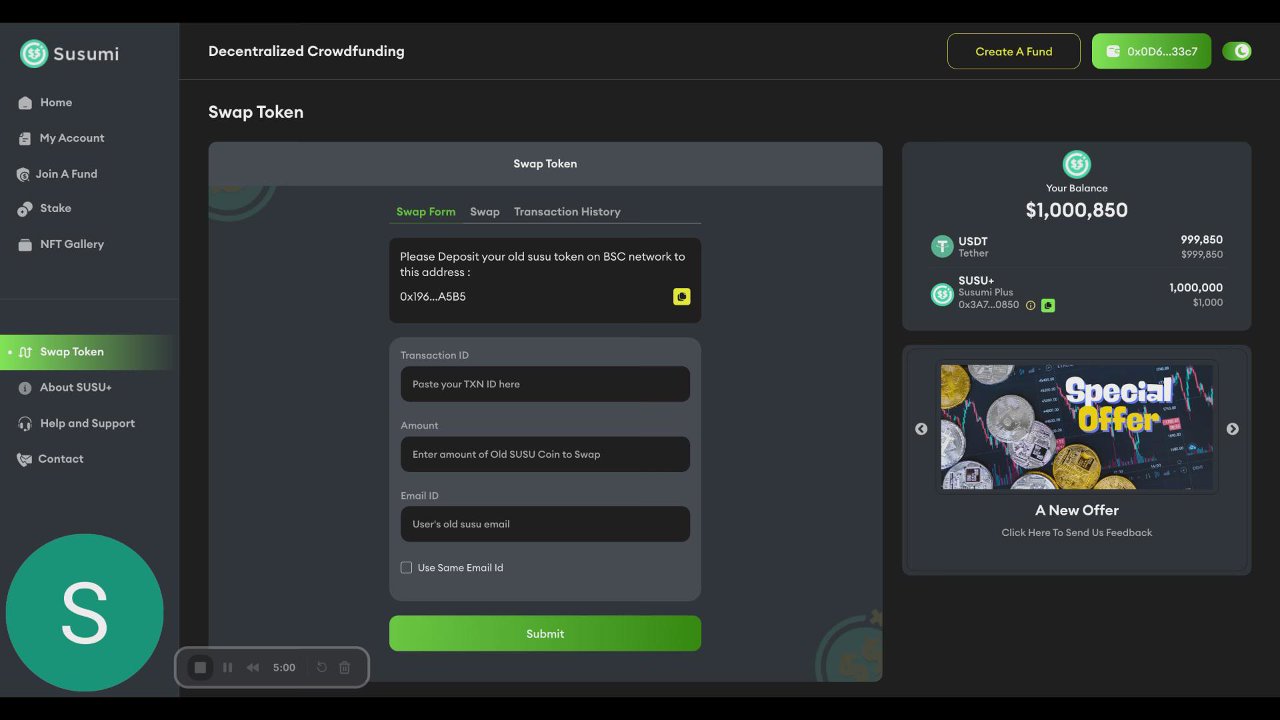Toggle the dark mode switch
This screenshot has width=1280, height=720.
[x=1237, y=51]
